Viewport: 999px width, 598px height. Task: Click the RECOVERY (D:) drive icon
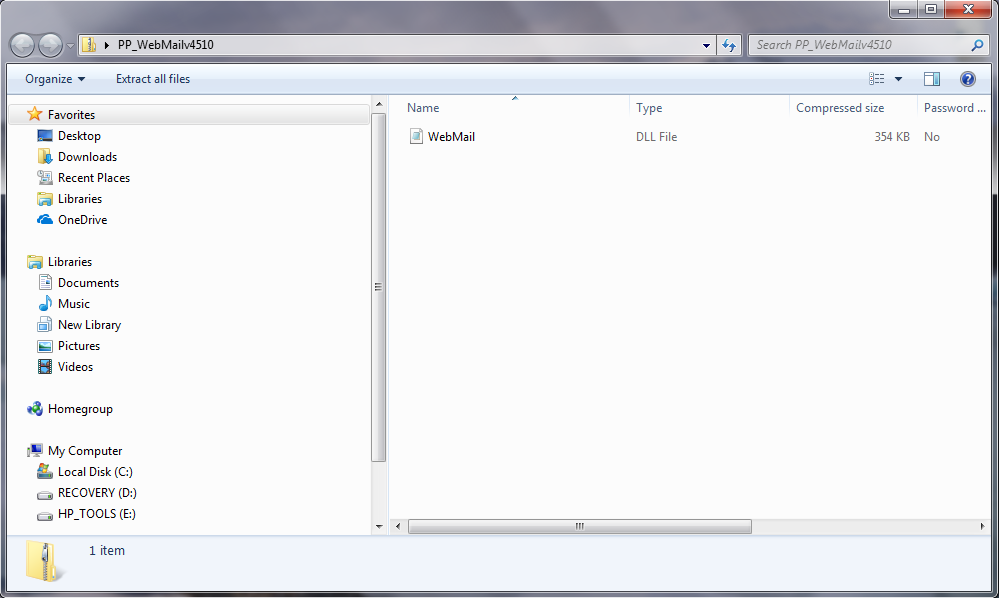(x=45, y=494)
